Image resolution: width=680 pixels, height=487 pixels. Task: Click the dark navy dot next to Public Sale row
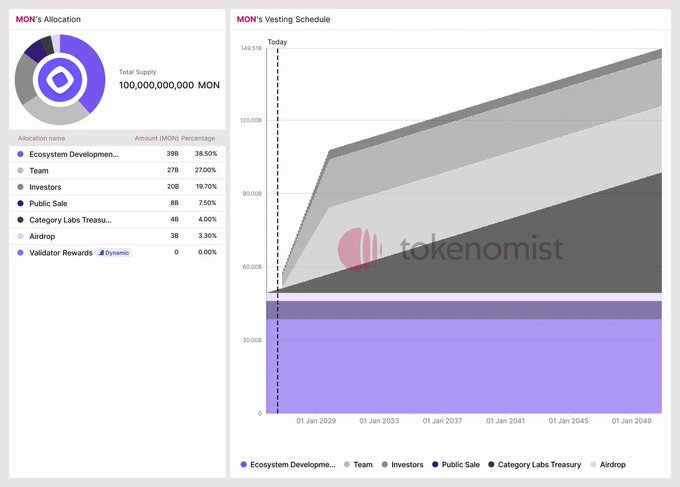click(20, 203)
